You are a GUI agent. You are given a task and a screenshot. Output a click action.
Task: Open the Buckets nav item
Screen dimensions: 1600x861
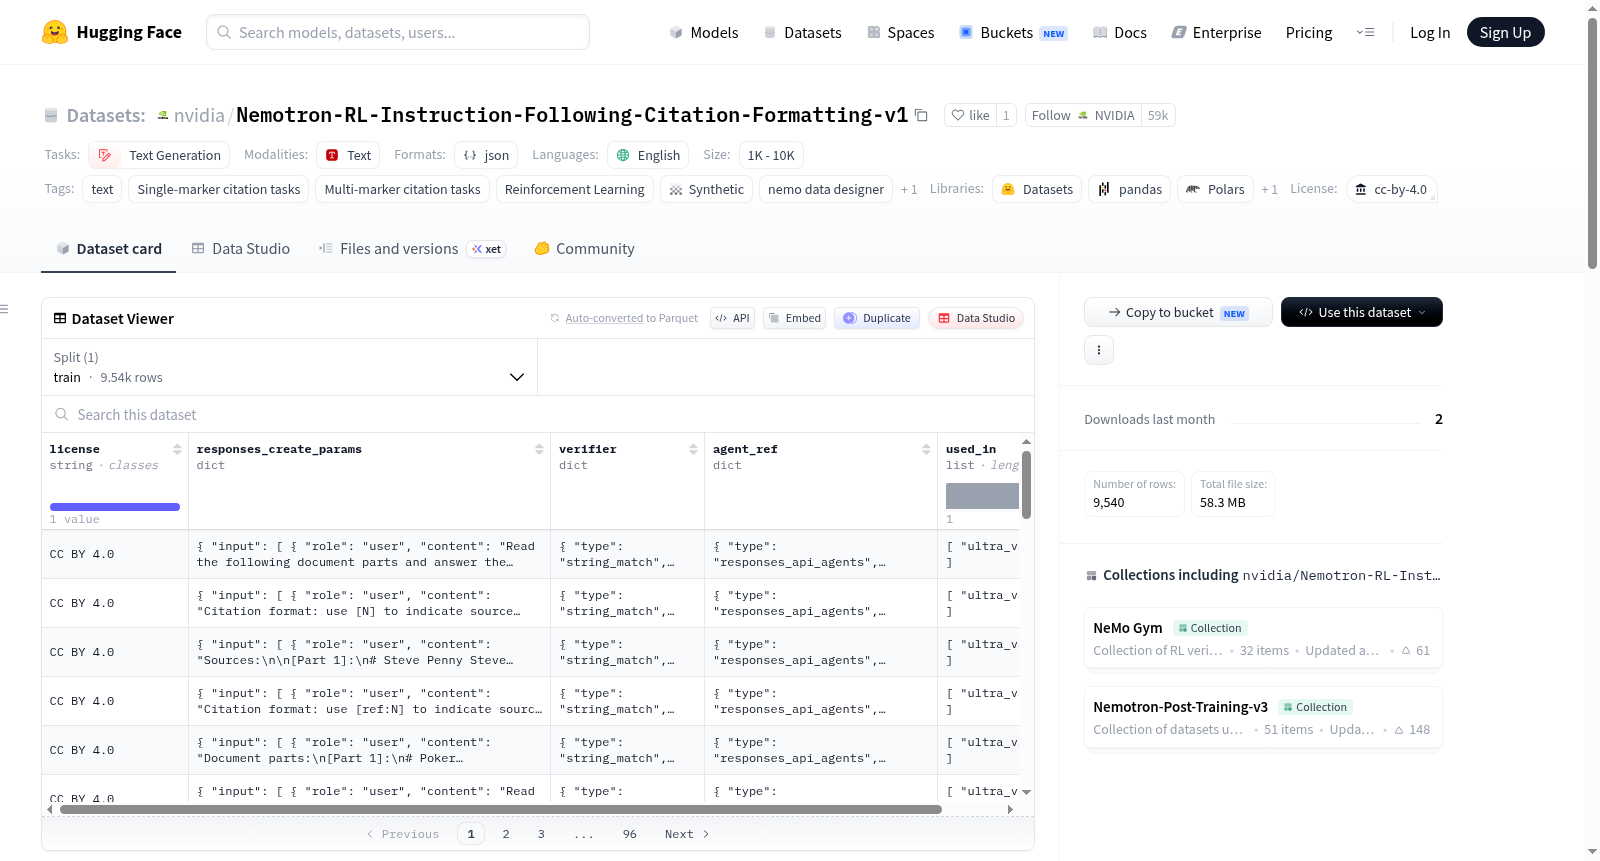coord(1013,32)
